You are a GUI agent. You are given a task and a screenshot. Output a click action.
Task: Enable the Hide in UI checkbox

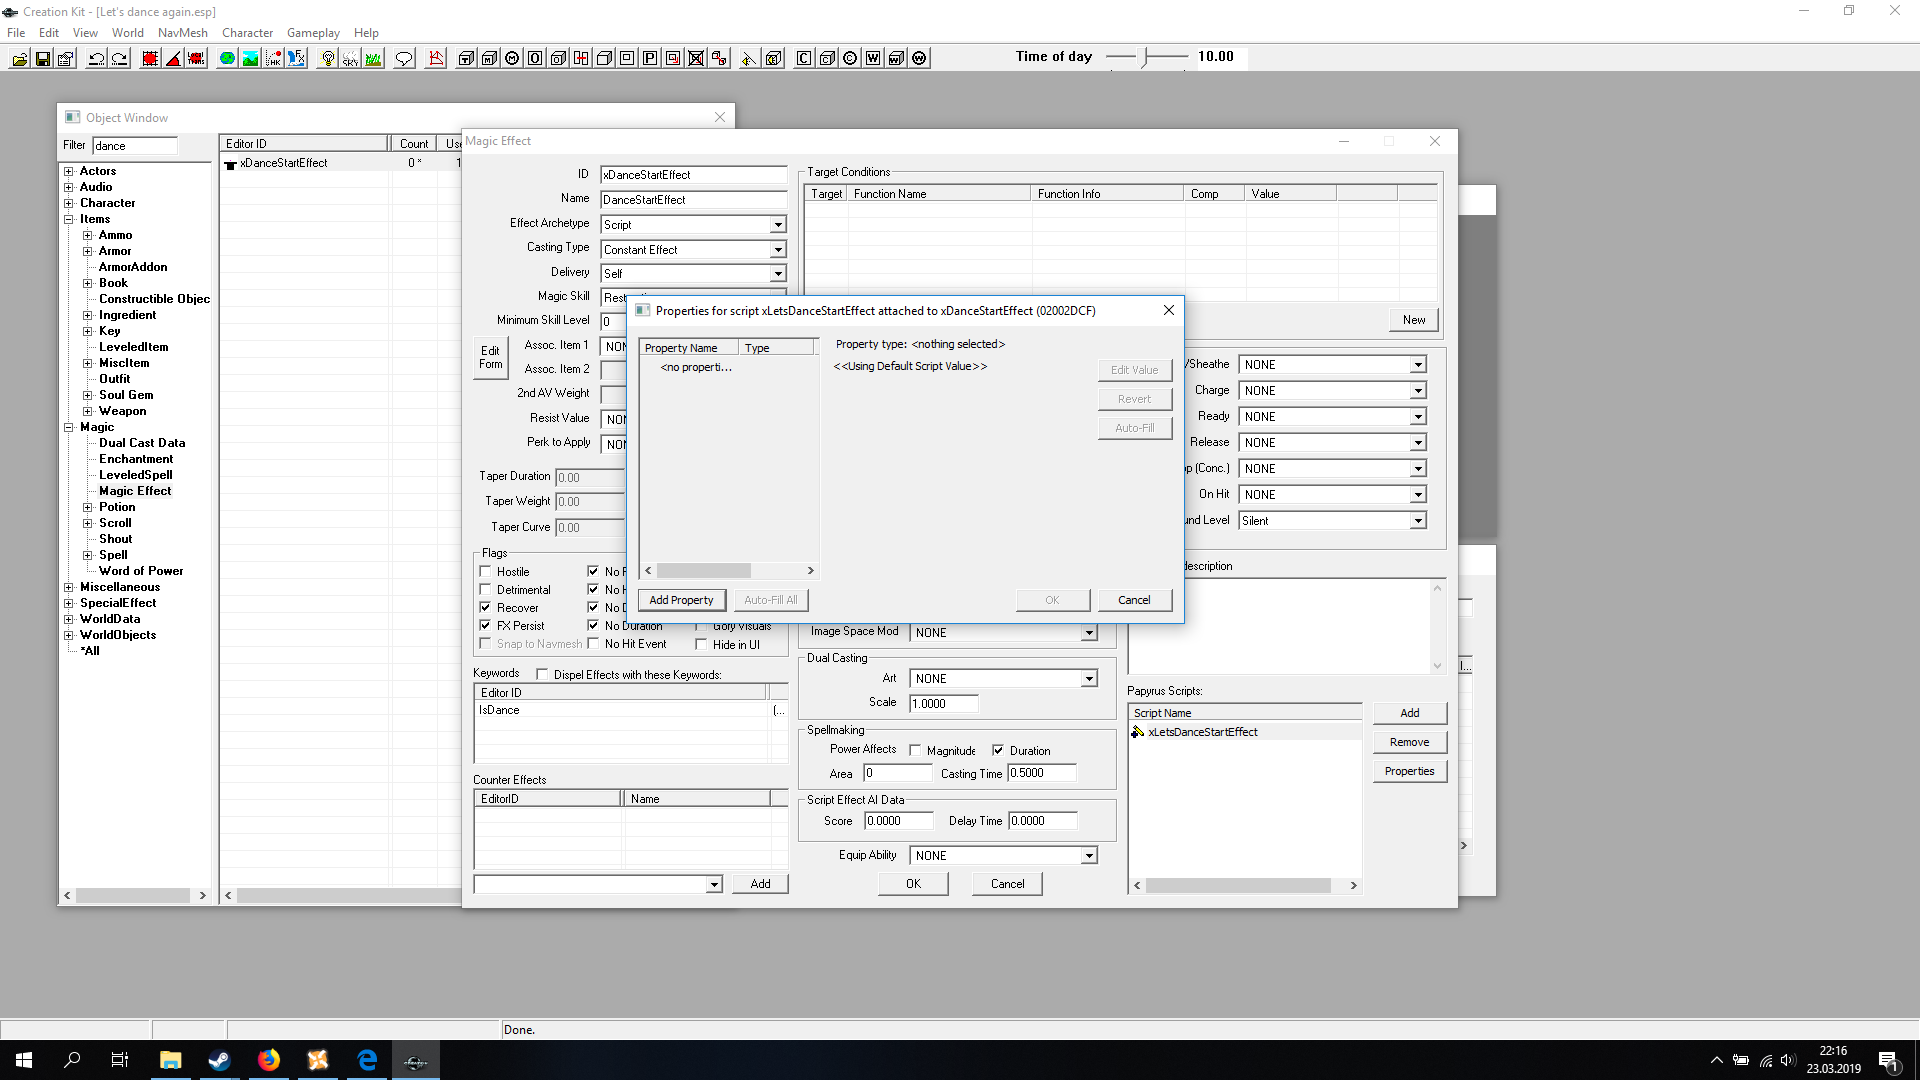(701, 645)
